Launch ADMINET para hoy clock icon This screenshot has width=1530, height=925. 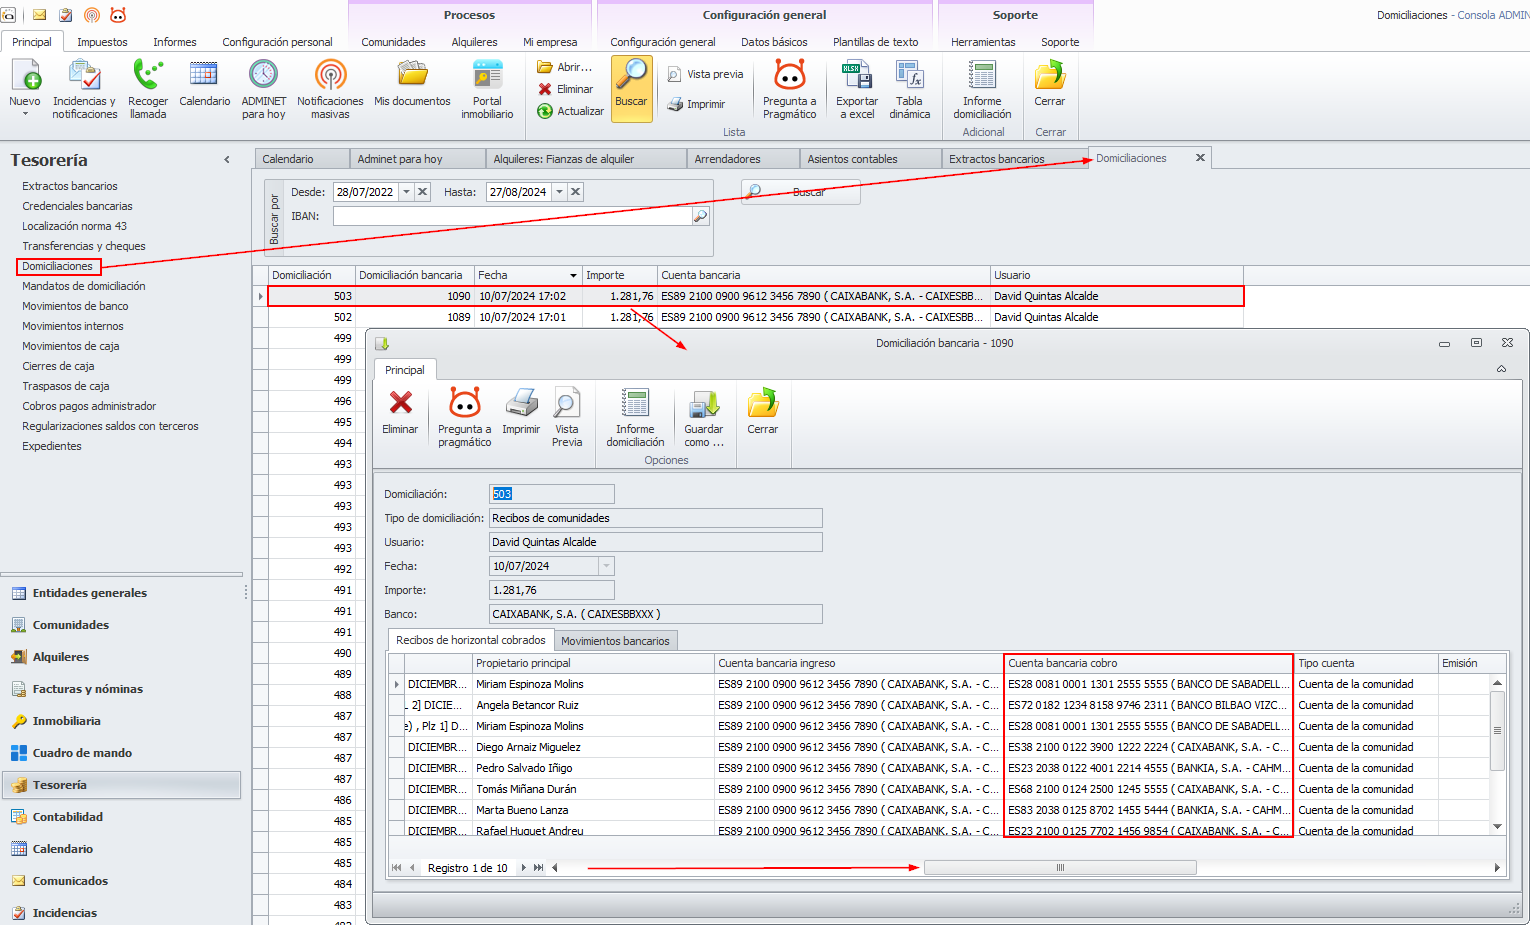click(x=263, y=76)
